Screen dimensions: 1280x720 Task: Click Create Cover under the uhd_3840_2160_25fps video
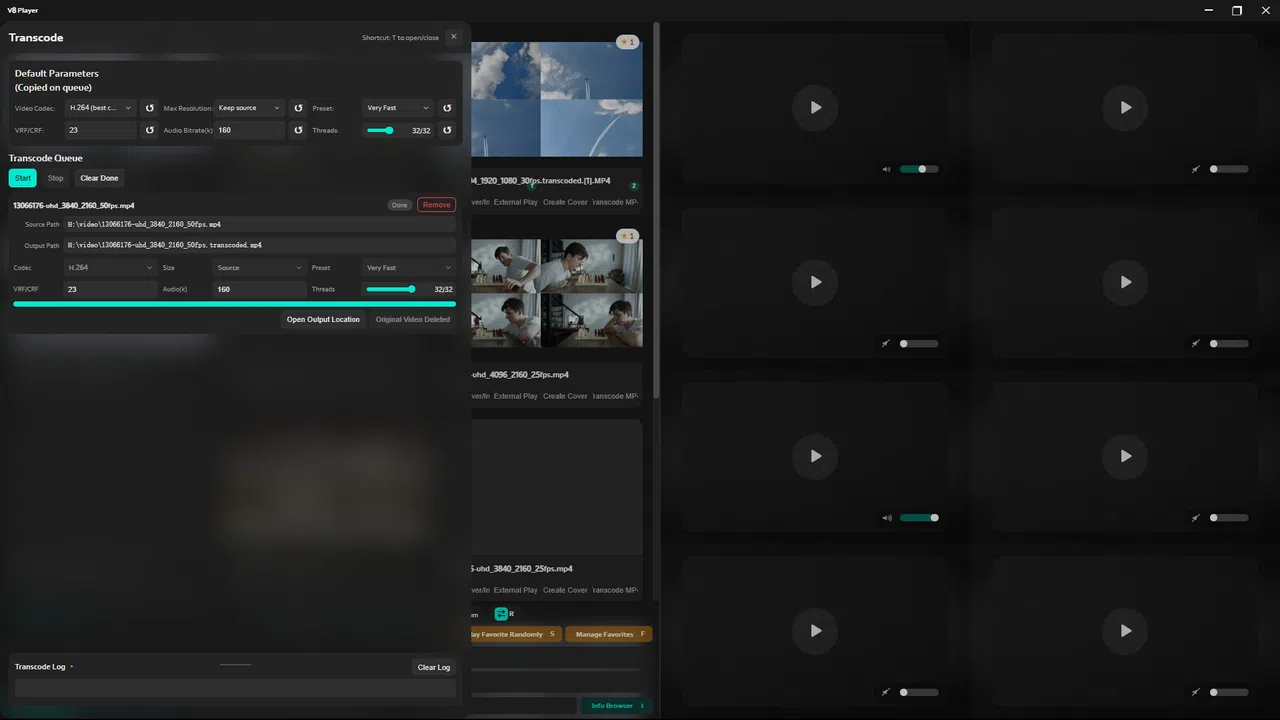565,590
